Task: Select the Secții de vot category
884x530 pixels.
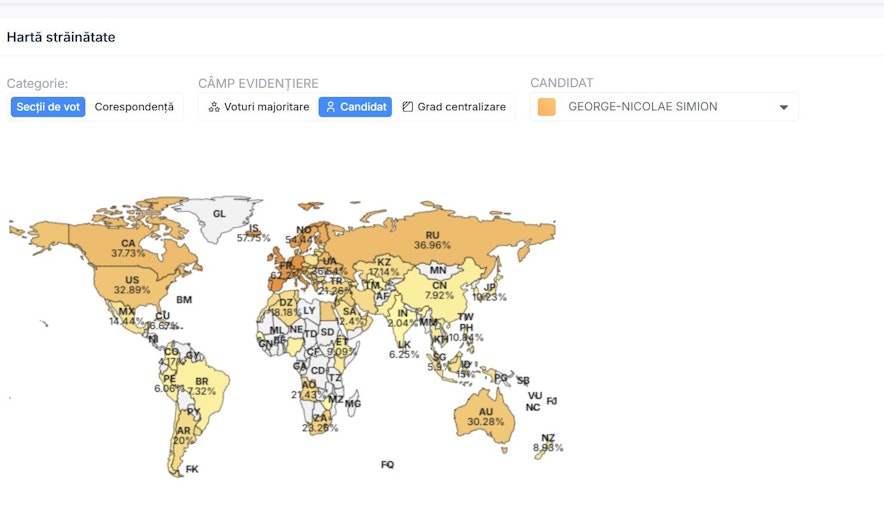Action: click(48, 107)
